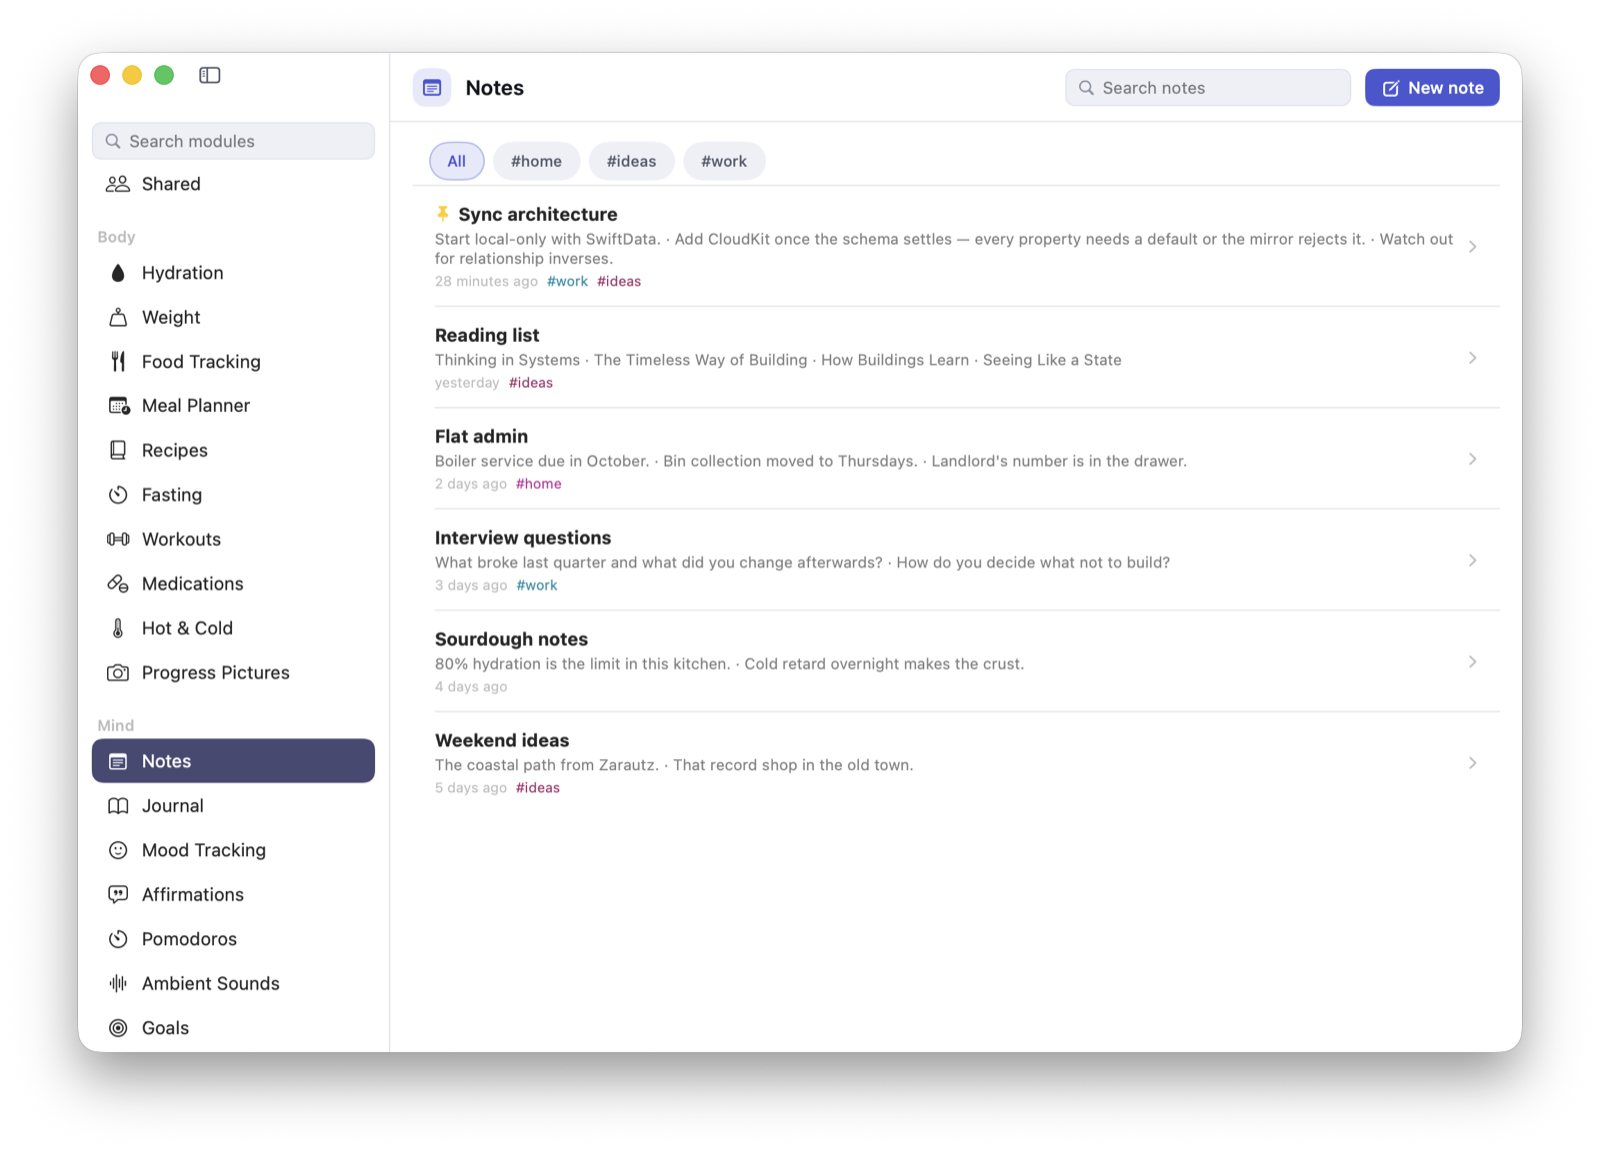The width and height of the screenshot is (1600, 1155).
Task: Open Hot & Cold thermometer icon
Action: pos(118,628)
